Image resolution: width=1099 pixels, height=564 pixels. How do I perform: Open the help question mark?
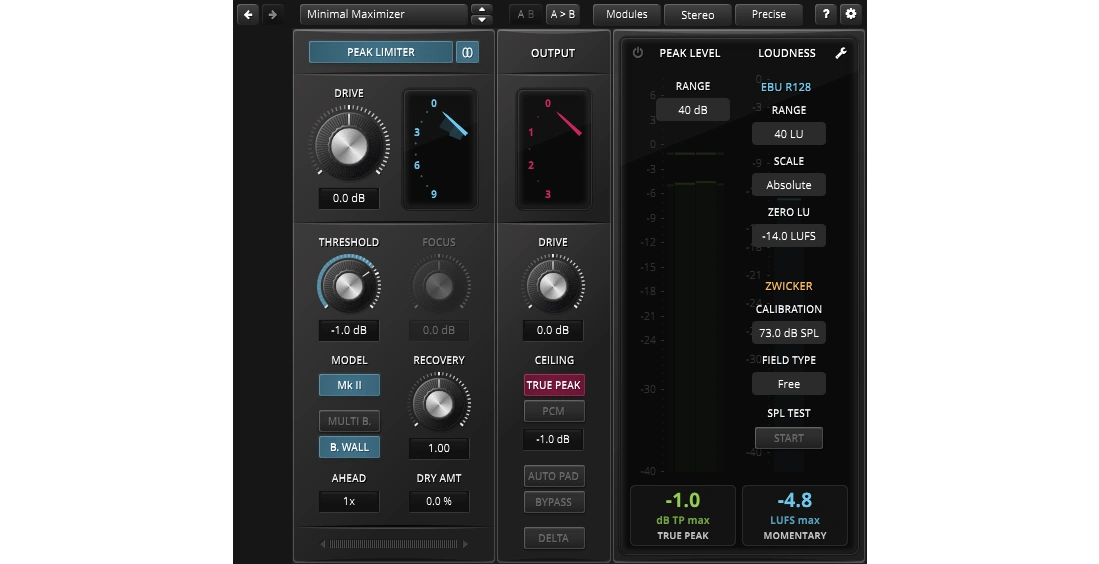click(826, 14)
